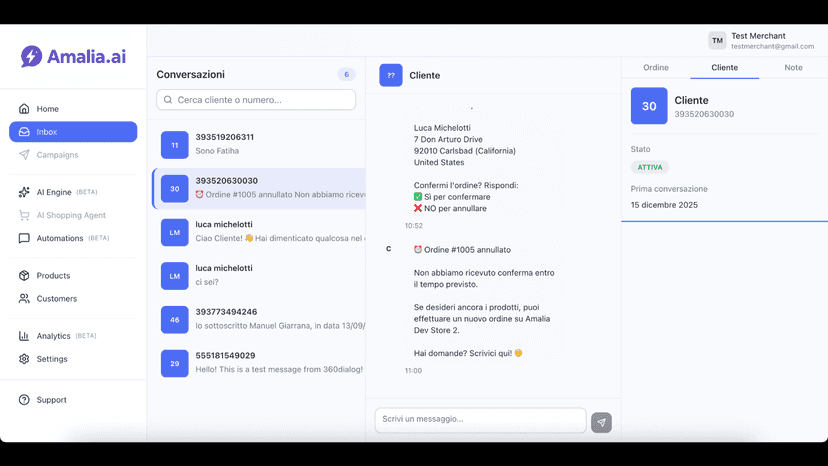This screenshot has height=466, width=828.
Task: Go to Products page
Action: point(73,276)
